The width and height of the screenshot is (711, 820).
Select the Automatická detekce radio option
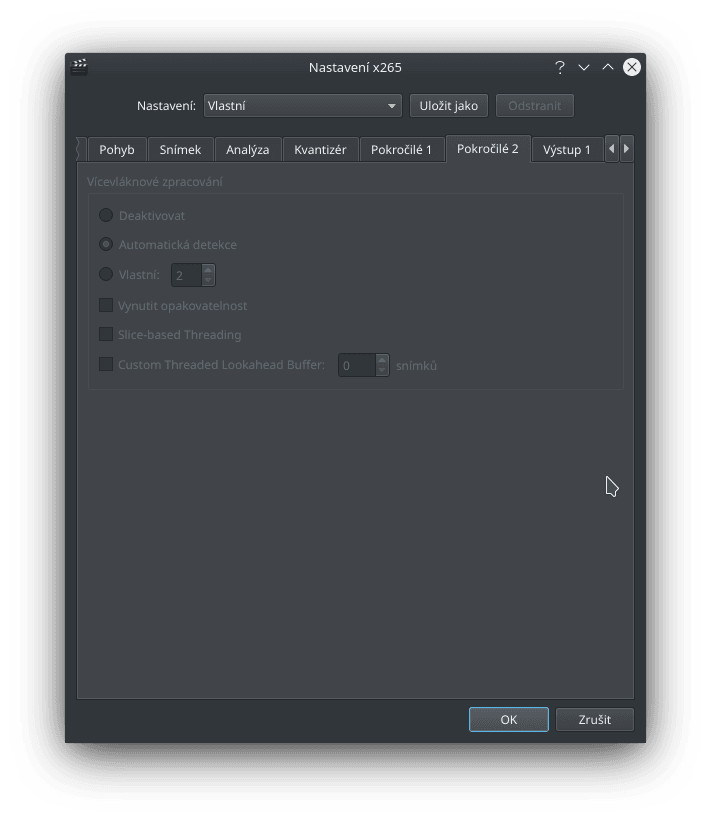click(x=106, y=244)
